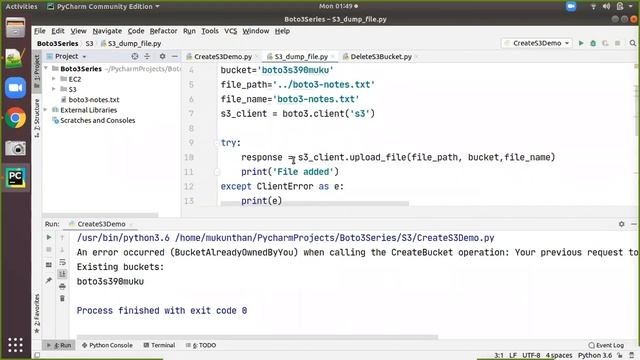Click editor horizontal scrollbar

pos(314,203)
